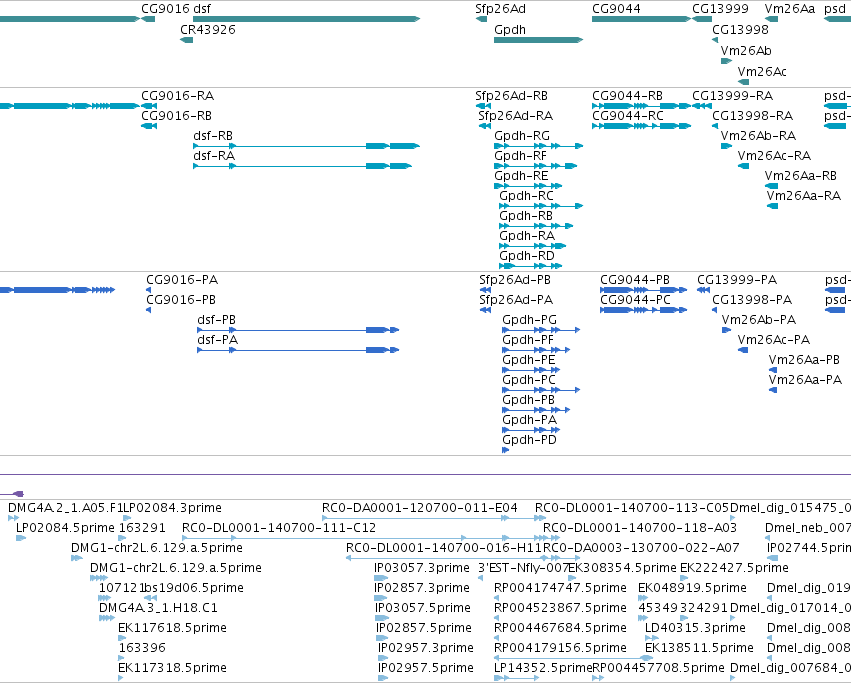This screenshot has height=683, width=851.
Task: Select the Gpdh-RE transcript
Action: point(528,186)
